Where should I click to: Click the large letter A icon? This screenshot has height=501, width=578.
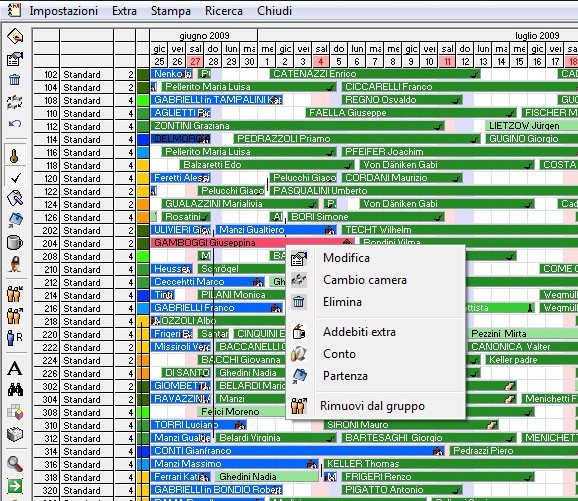click(15, 368)
